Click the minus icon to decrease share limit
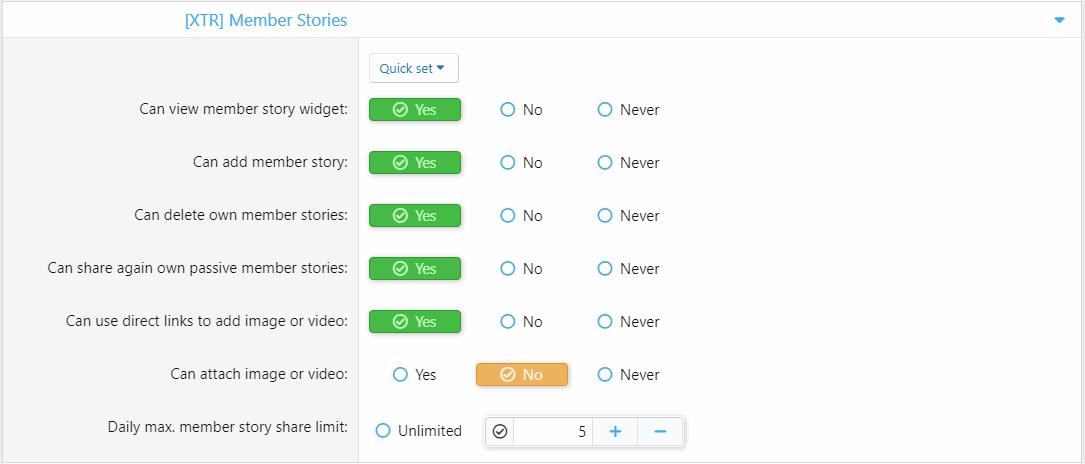Image resolution: width=1085 pixels, height=464 pixels. tap(660, 431)
